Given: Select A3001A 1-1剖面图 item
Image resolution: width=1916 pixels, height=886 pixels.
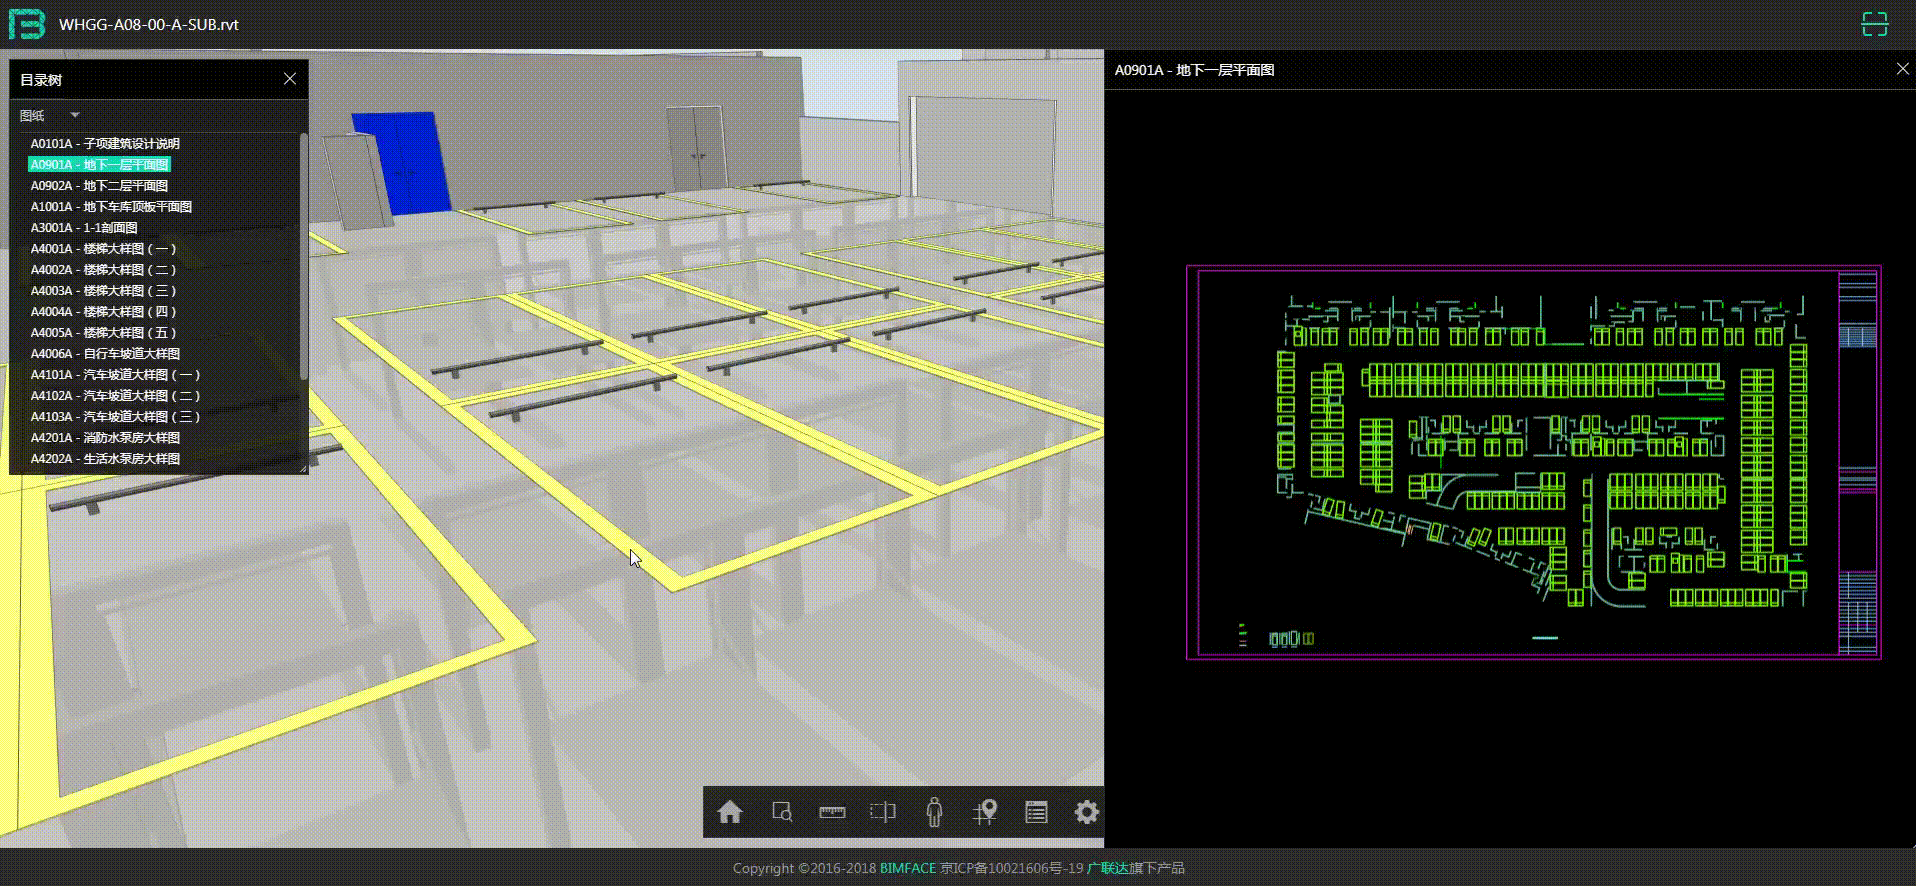Looking at the screenshot, I should (84, 228).
